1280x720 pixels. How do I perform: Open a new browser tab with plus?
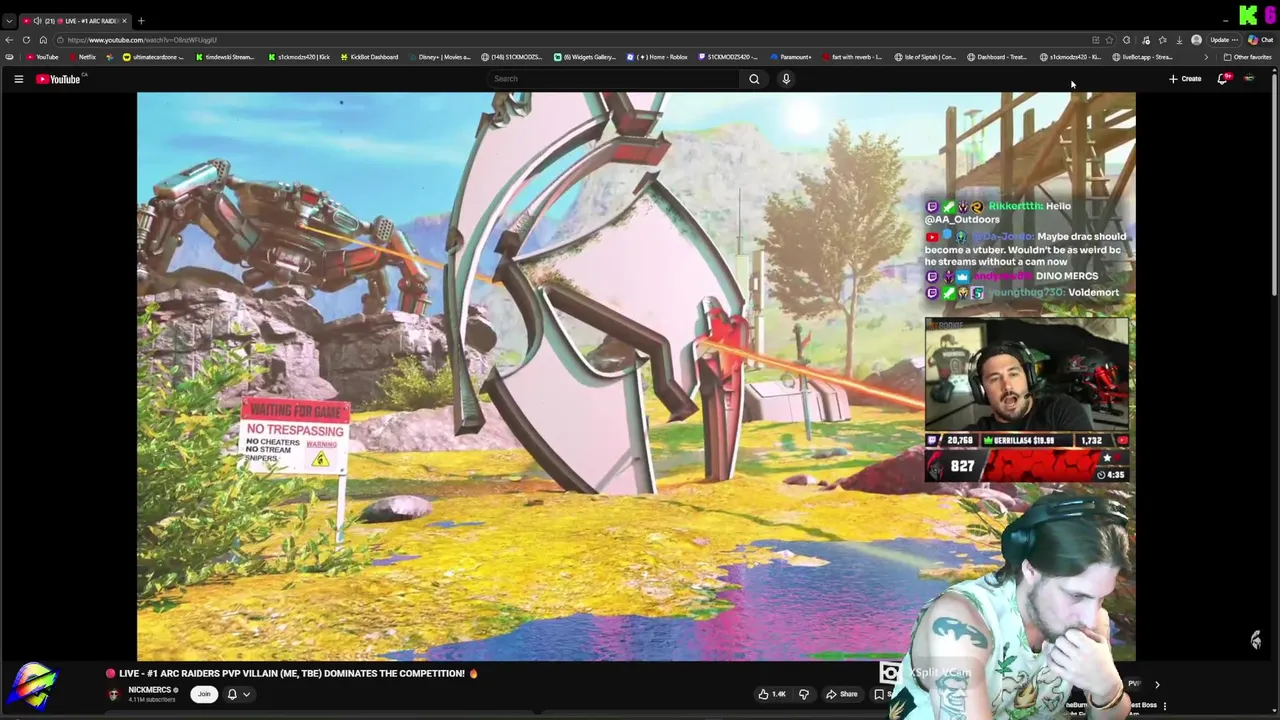[x=141, y=20]
